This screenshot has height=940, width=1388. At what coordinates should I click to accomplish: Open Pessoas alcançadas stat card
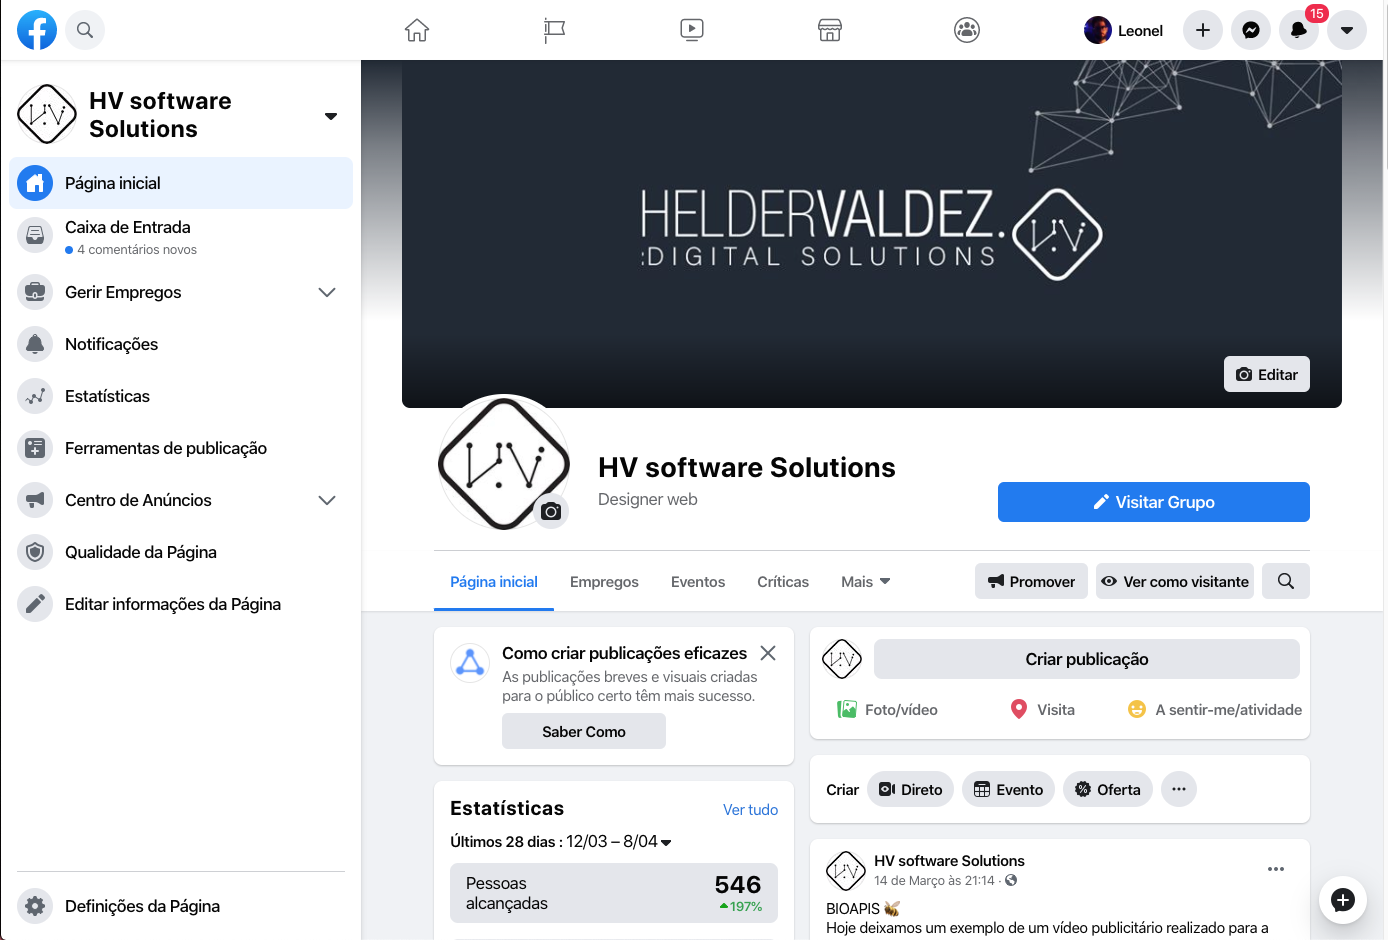614,893
